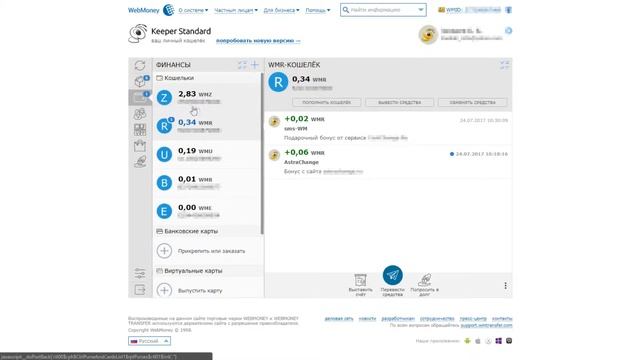Click the expand icon in the ФИНАНСЫ header
The height and width of the screenshot is (360, 640).
tap(242, 65)
